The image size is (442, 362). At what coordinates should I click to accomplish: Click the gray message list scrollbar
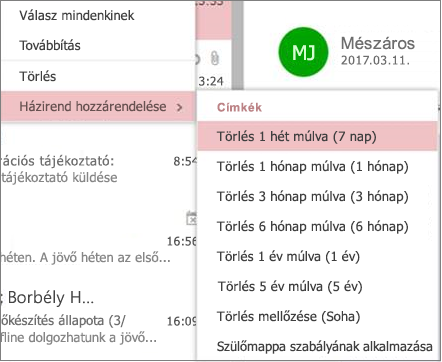click(237, 45)
